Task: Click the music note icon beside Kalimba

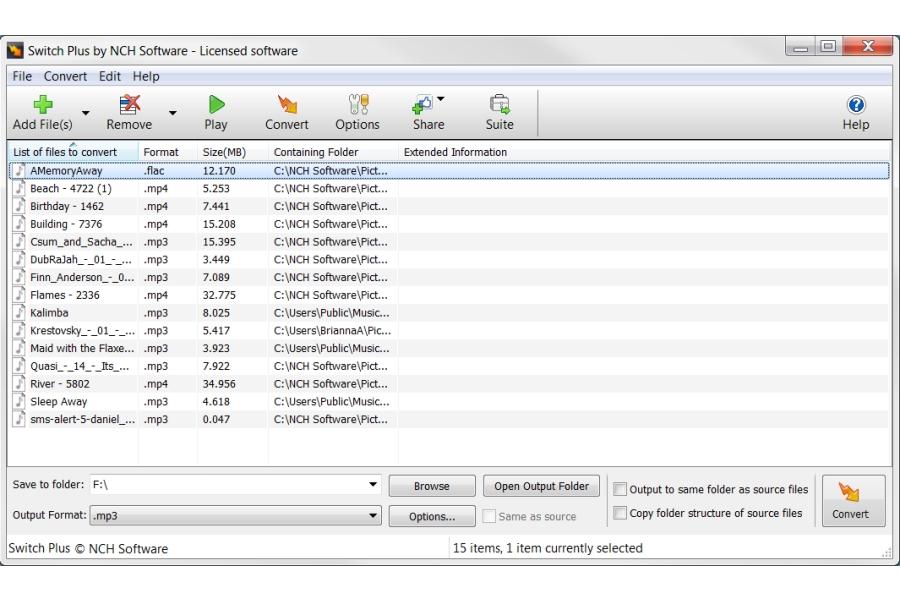Action: (20, 312)
